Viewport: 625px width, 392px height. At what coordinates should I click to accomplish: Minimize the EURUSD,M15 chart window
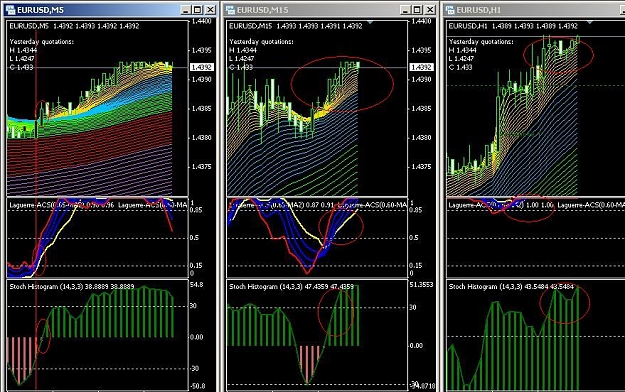(405, 10)
